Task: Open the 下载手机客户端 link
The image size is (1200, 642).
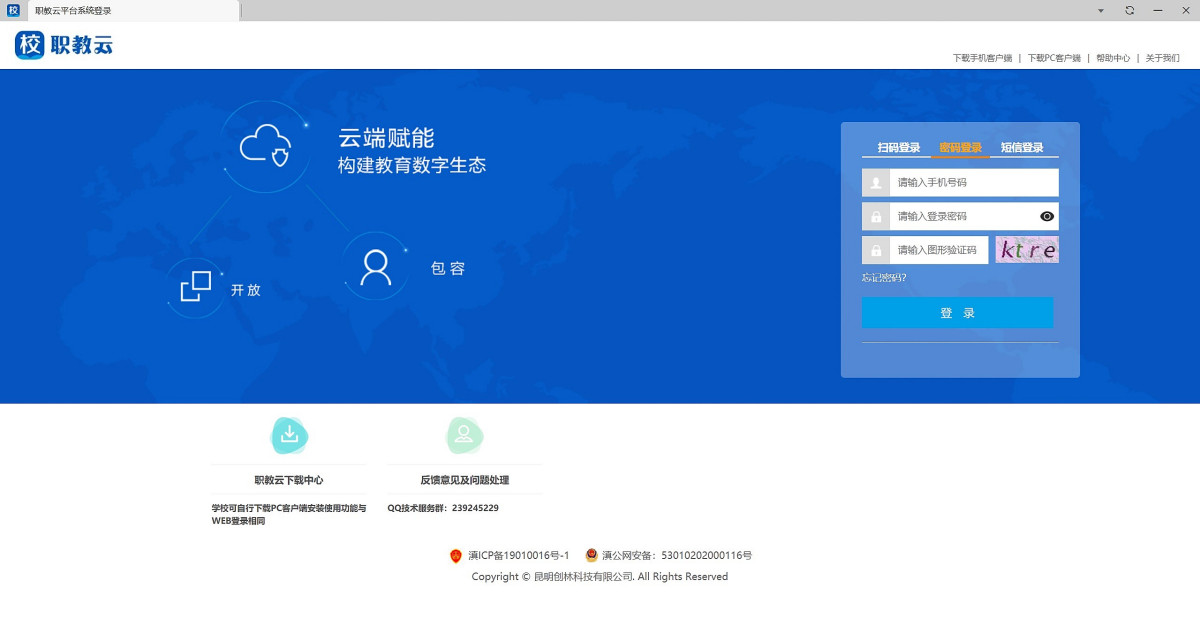Action: point(982,58)
